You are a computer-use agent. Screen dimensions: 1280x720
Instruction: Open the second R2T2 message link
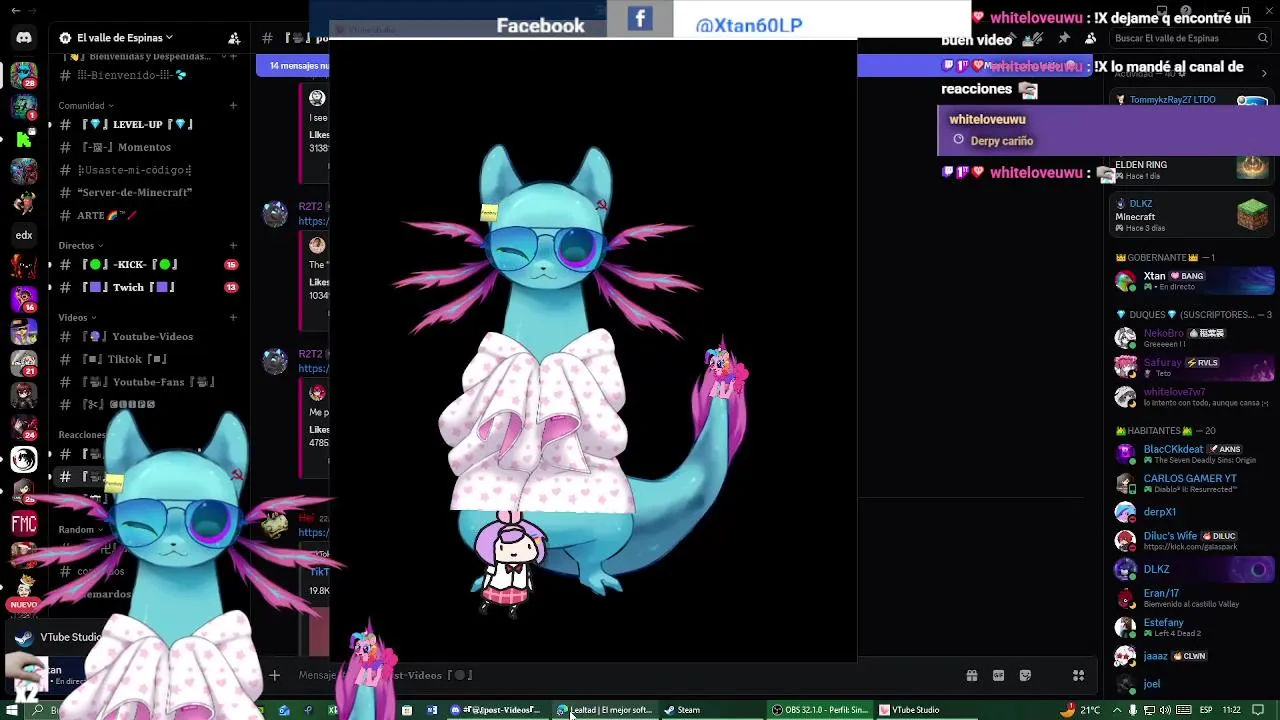click(313, 368)
